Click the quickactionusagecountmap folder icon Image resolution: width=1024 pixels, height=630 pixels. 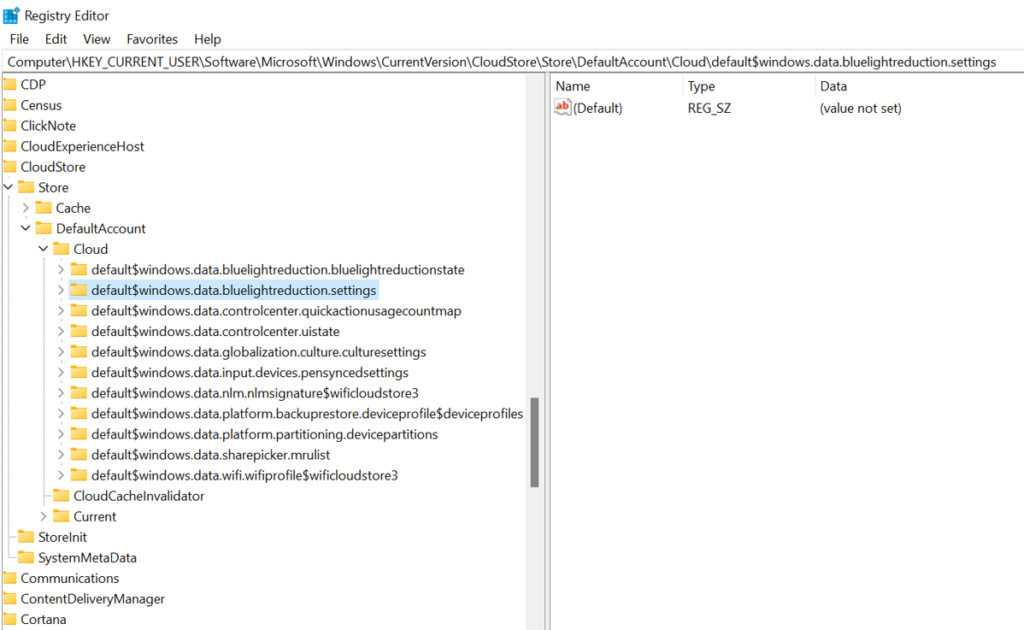point(79,311)
